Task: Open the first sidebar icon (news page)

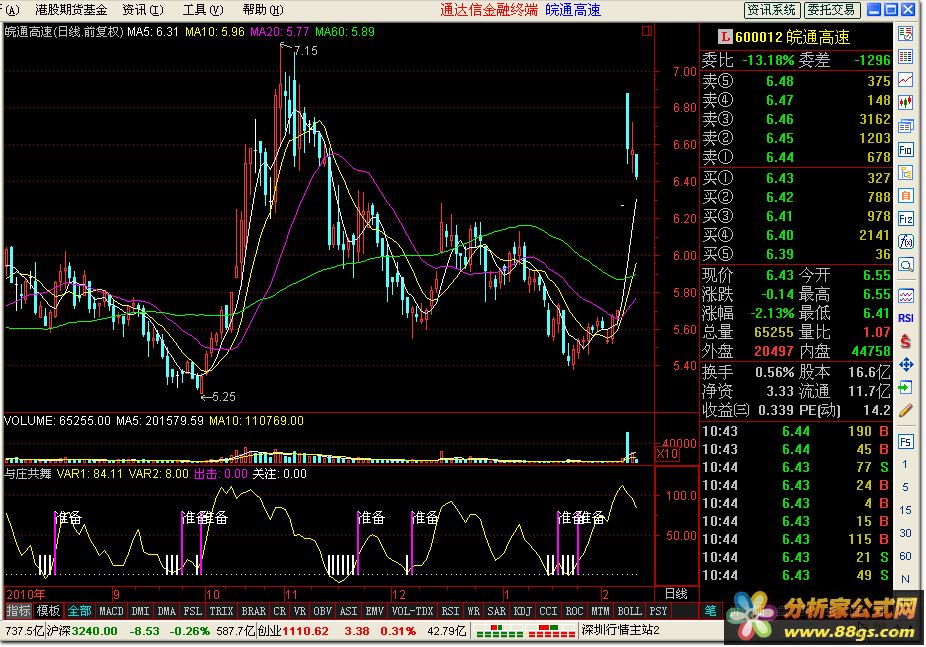Action: [905, 33]
